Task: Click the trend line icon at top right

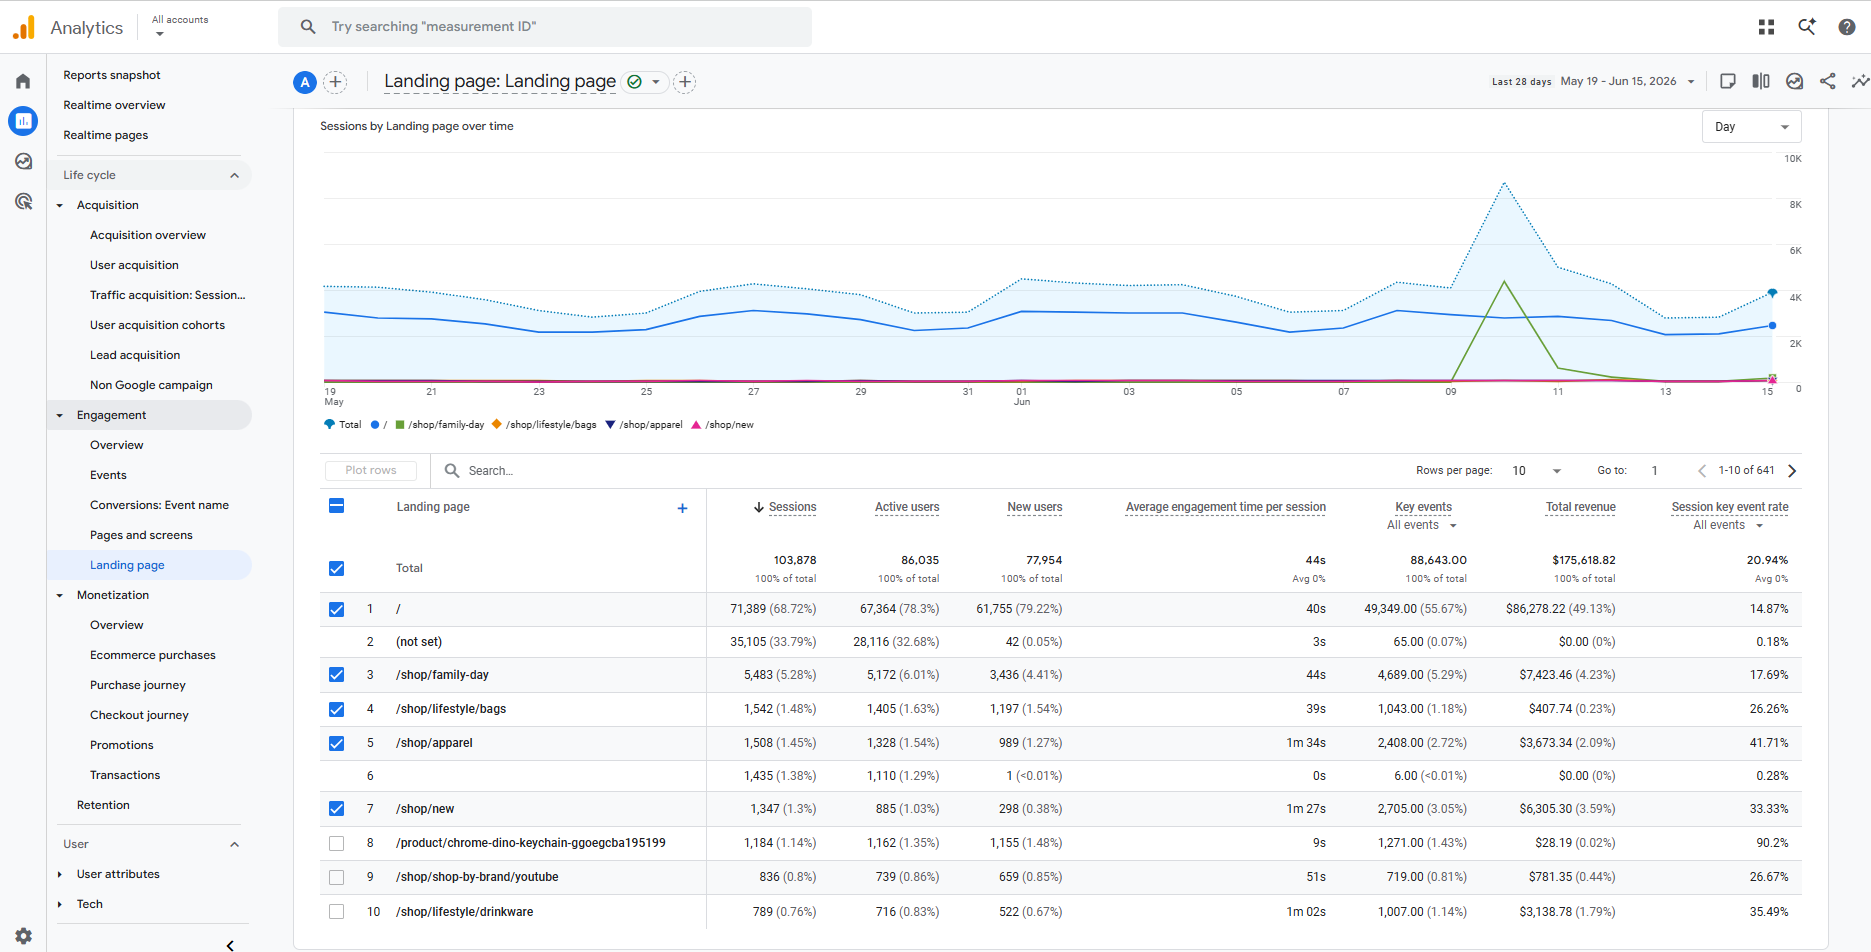Action: (x=1860, y=81)
